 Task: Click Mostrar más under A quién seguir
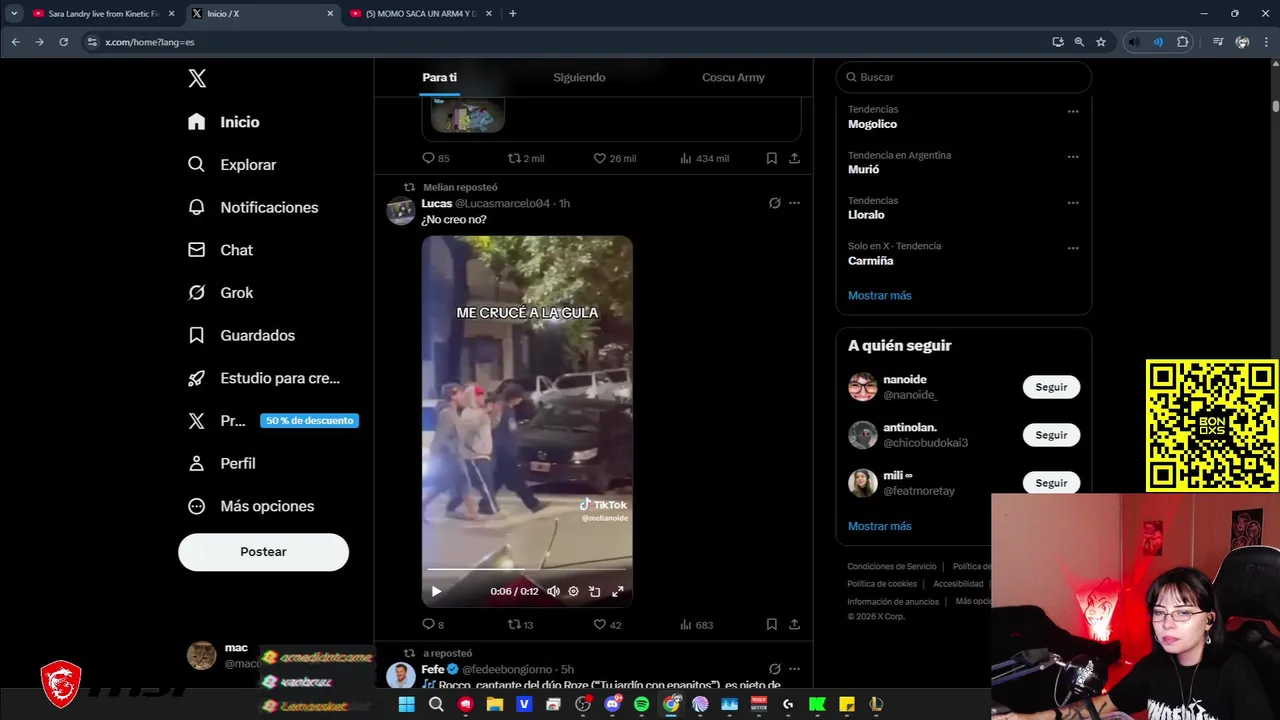point(880,526)
